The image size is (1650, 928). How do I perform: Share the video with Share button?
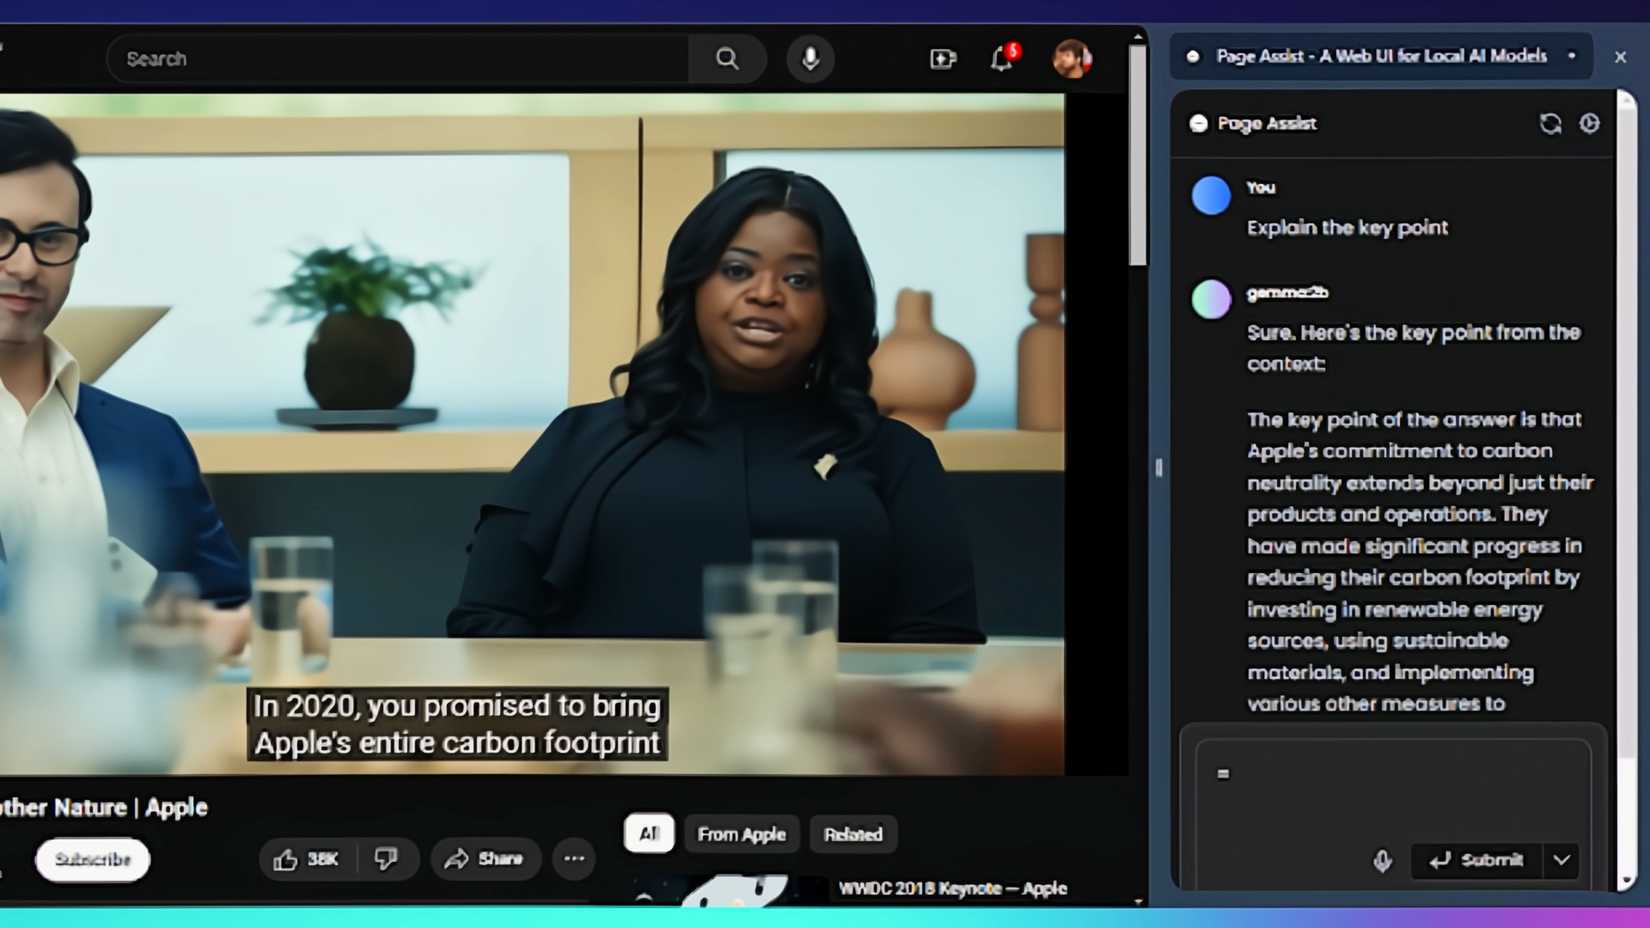(x=485, y=859)
